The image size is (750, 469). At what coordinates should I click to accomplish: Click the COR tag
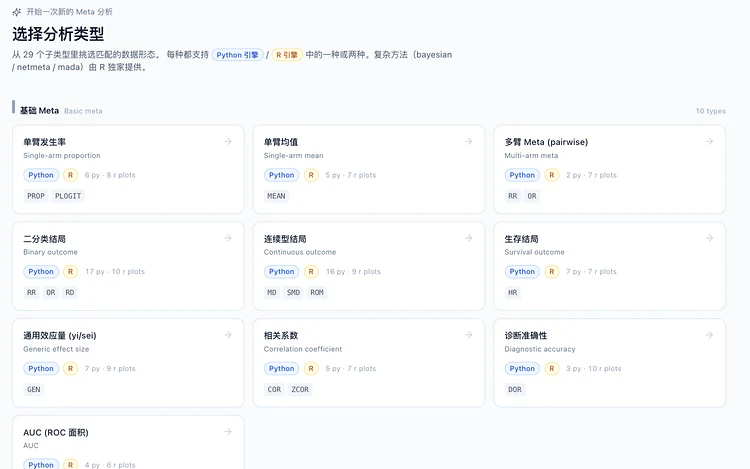click(274, 390)
